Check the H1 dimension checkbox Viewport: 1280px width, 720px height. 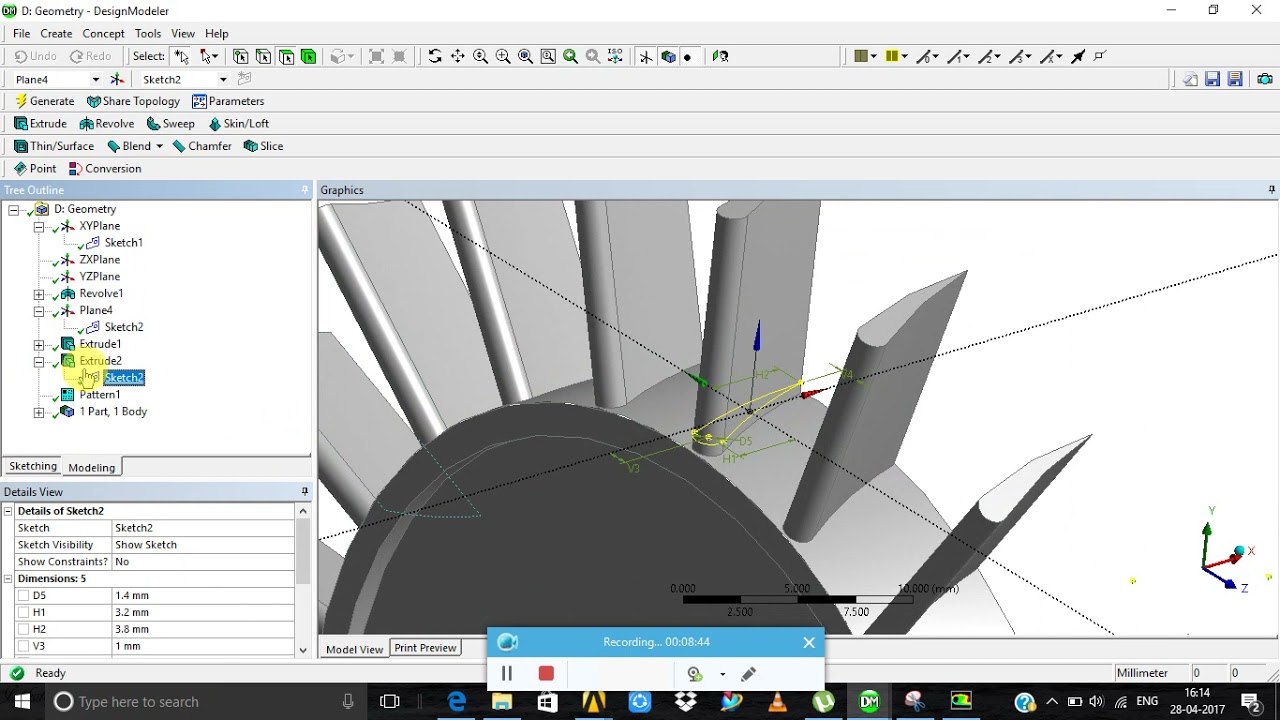click(24, 612)
